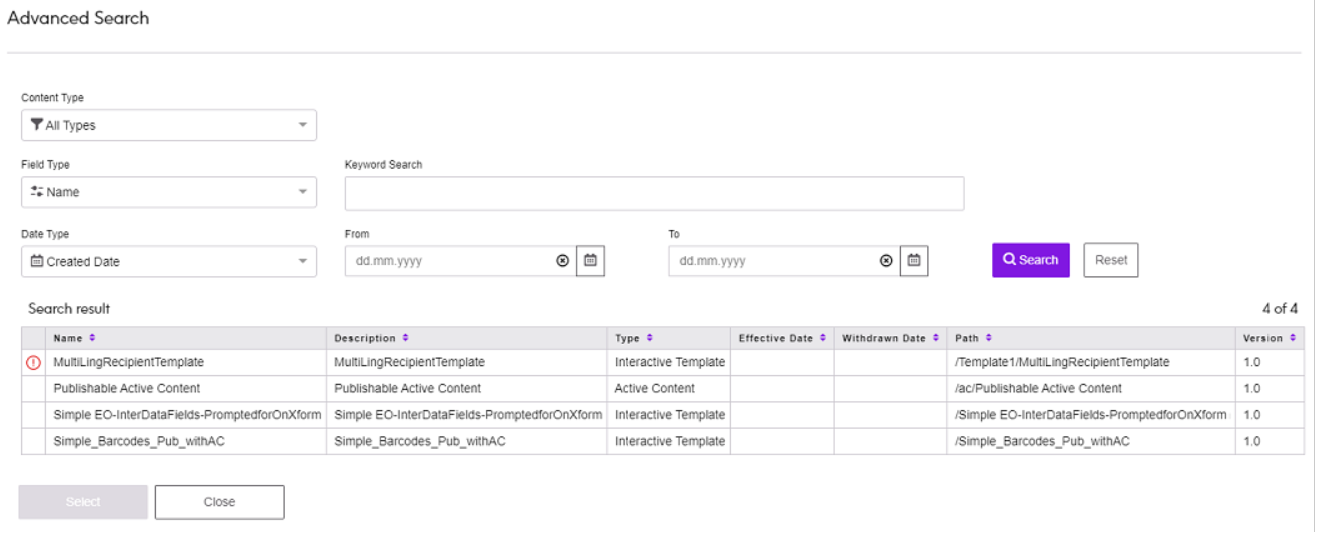This screenshot has width=1322, height=537.
Task: Sort results by Name column
Action: pyautogui.click(x=93, y=338)
